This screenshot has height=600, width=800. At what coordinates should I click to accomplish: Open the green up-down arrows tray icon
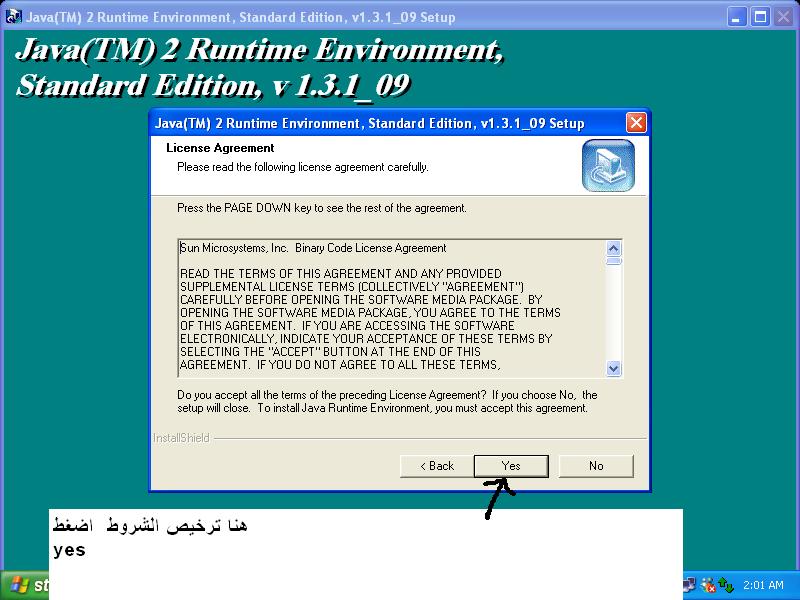[726, 585]
